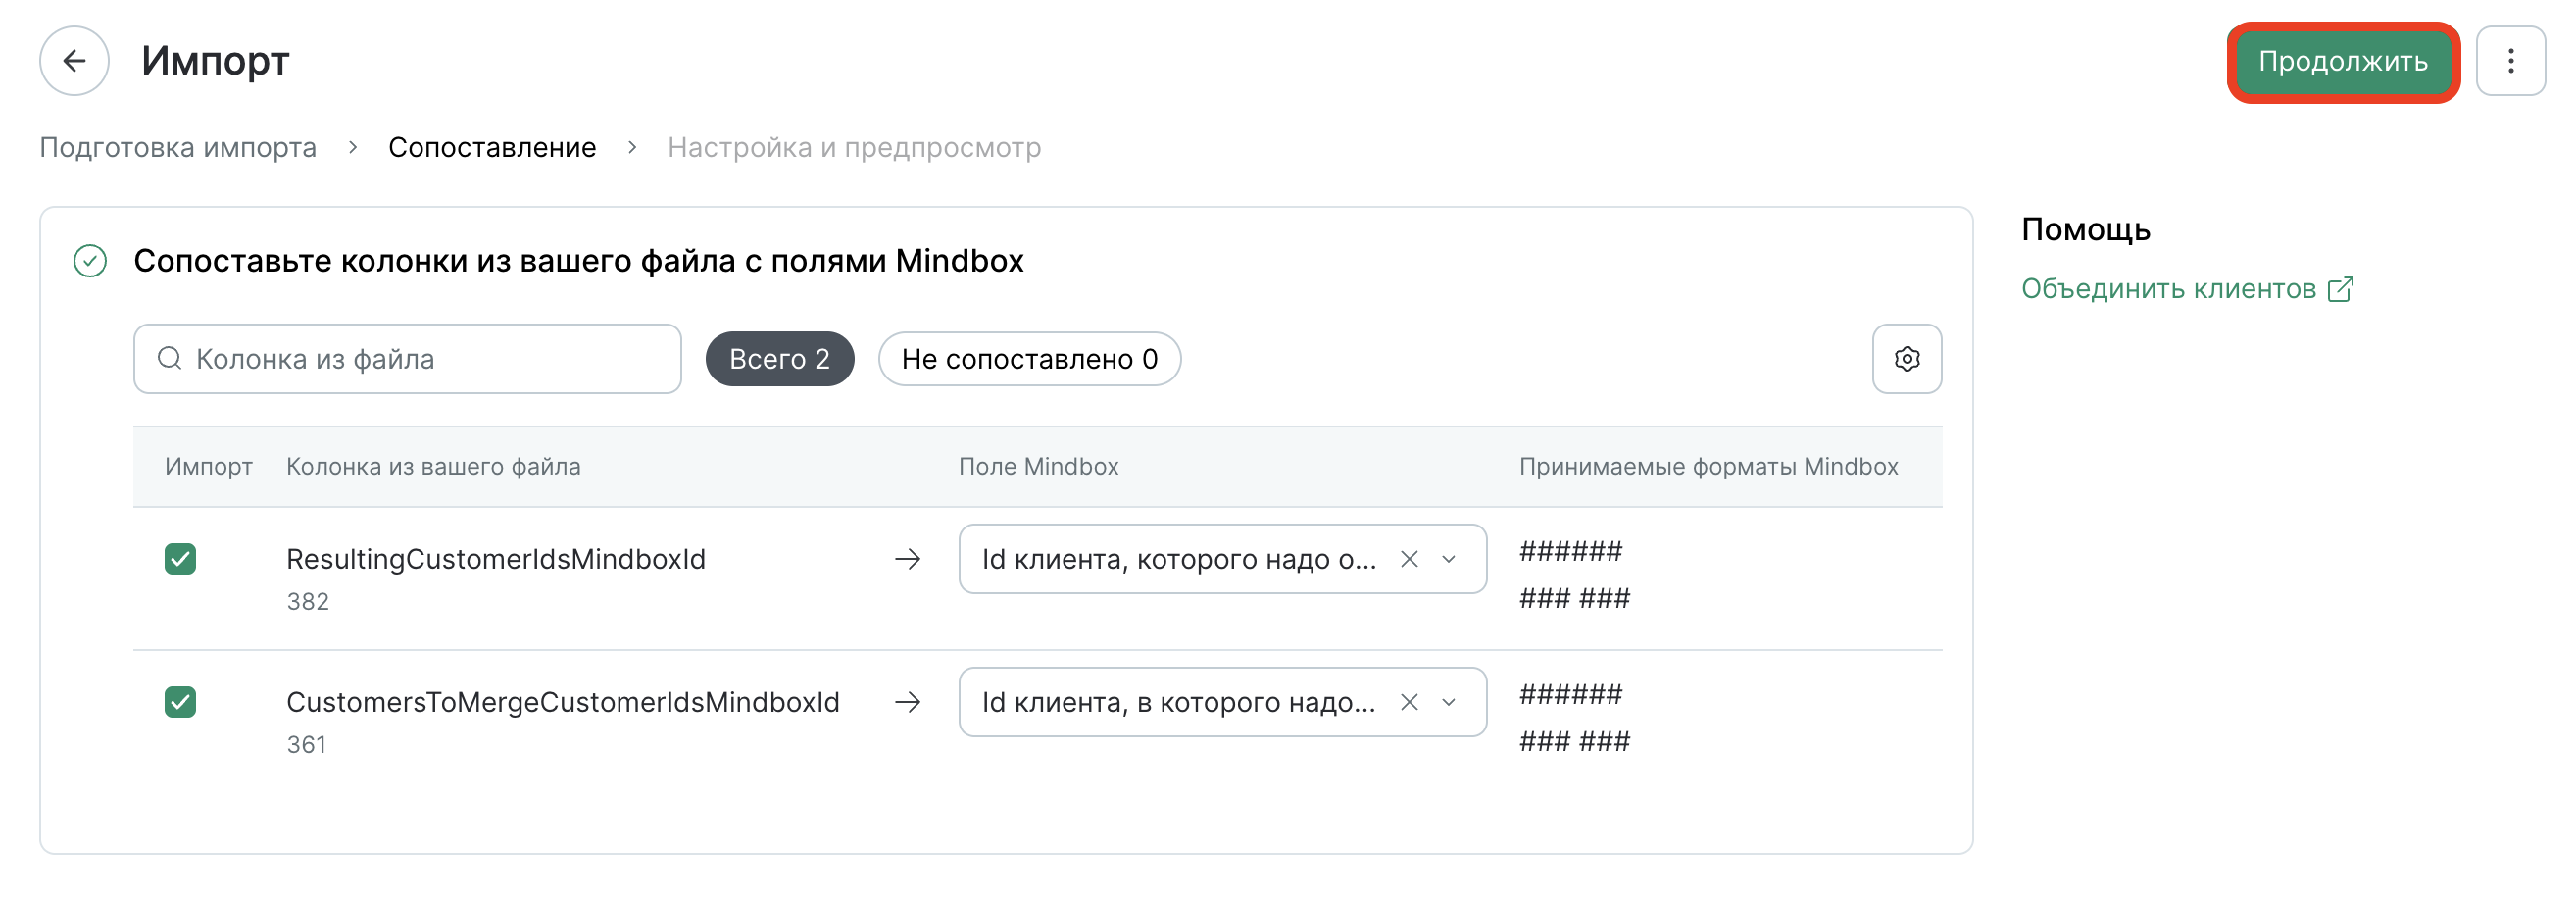
Task: Clear the CustomersToMergeCustomerIdsMindboxId field mapping
Action: pyautogui.click(x=1409, y=702)
